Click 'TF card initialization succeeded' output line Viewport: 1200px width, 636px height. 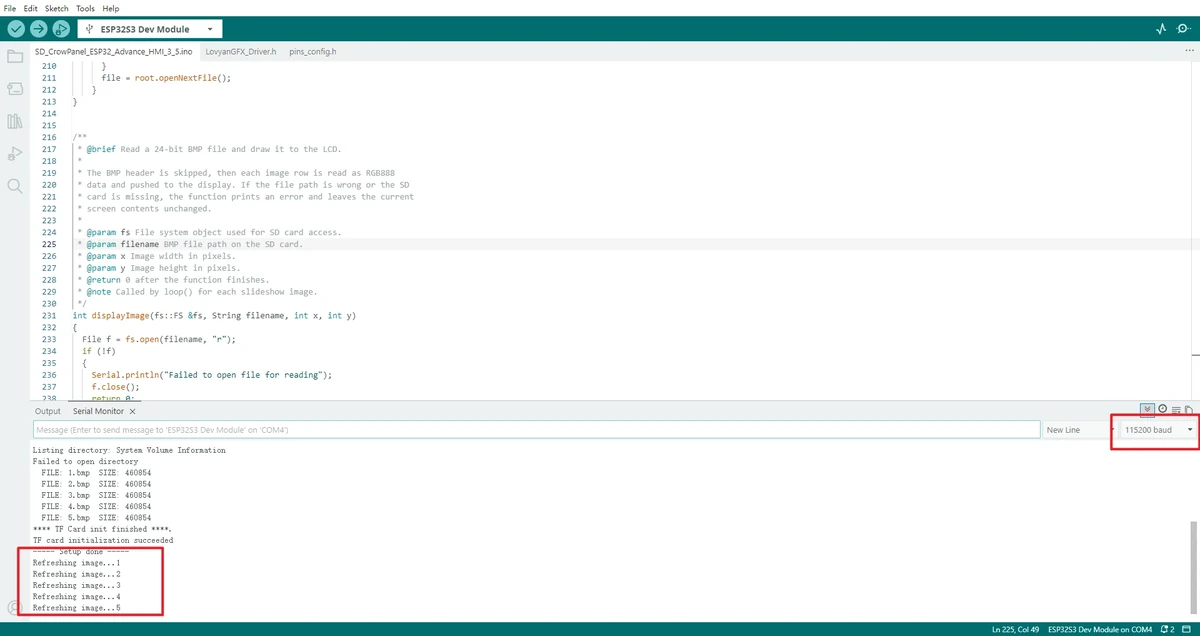click(103, 540)
